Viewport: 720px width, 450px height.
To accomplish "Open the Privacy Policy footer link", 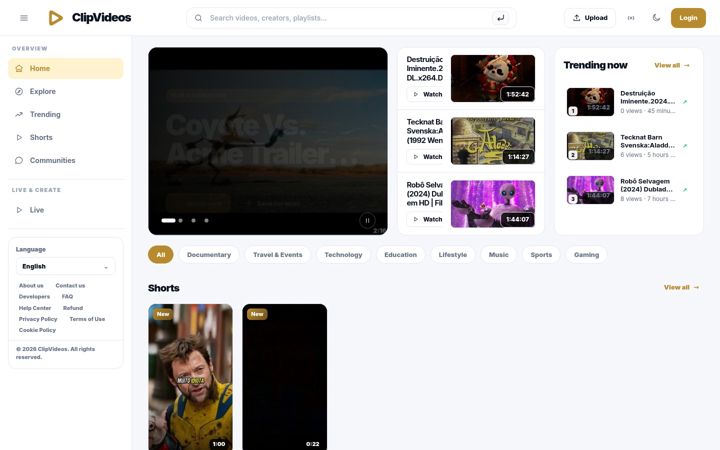I will 38,319.
